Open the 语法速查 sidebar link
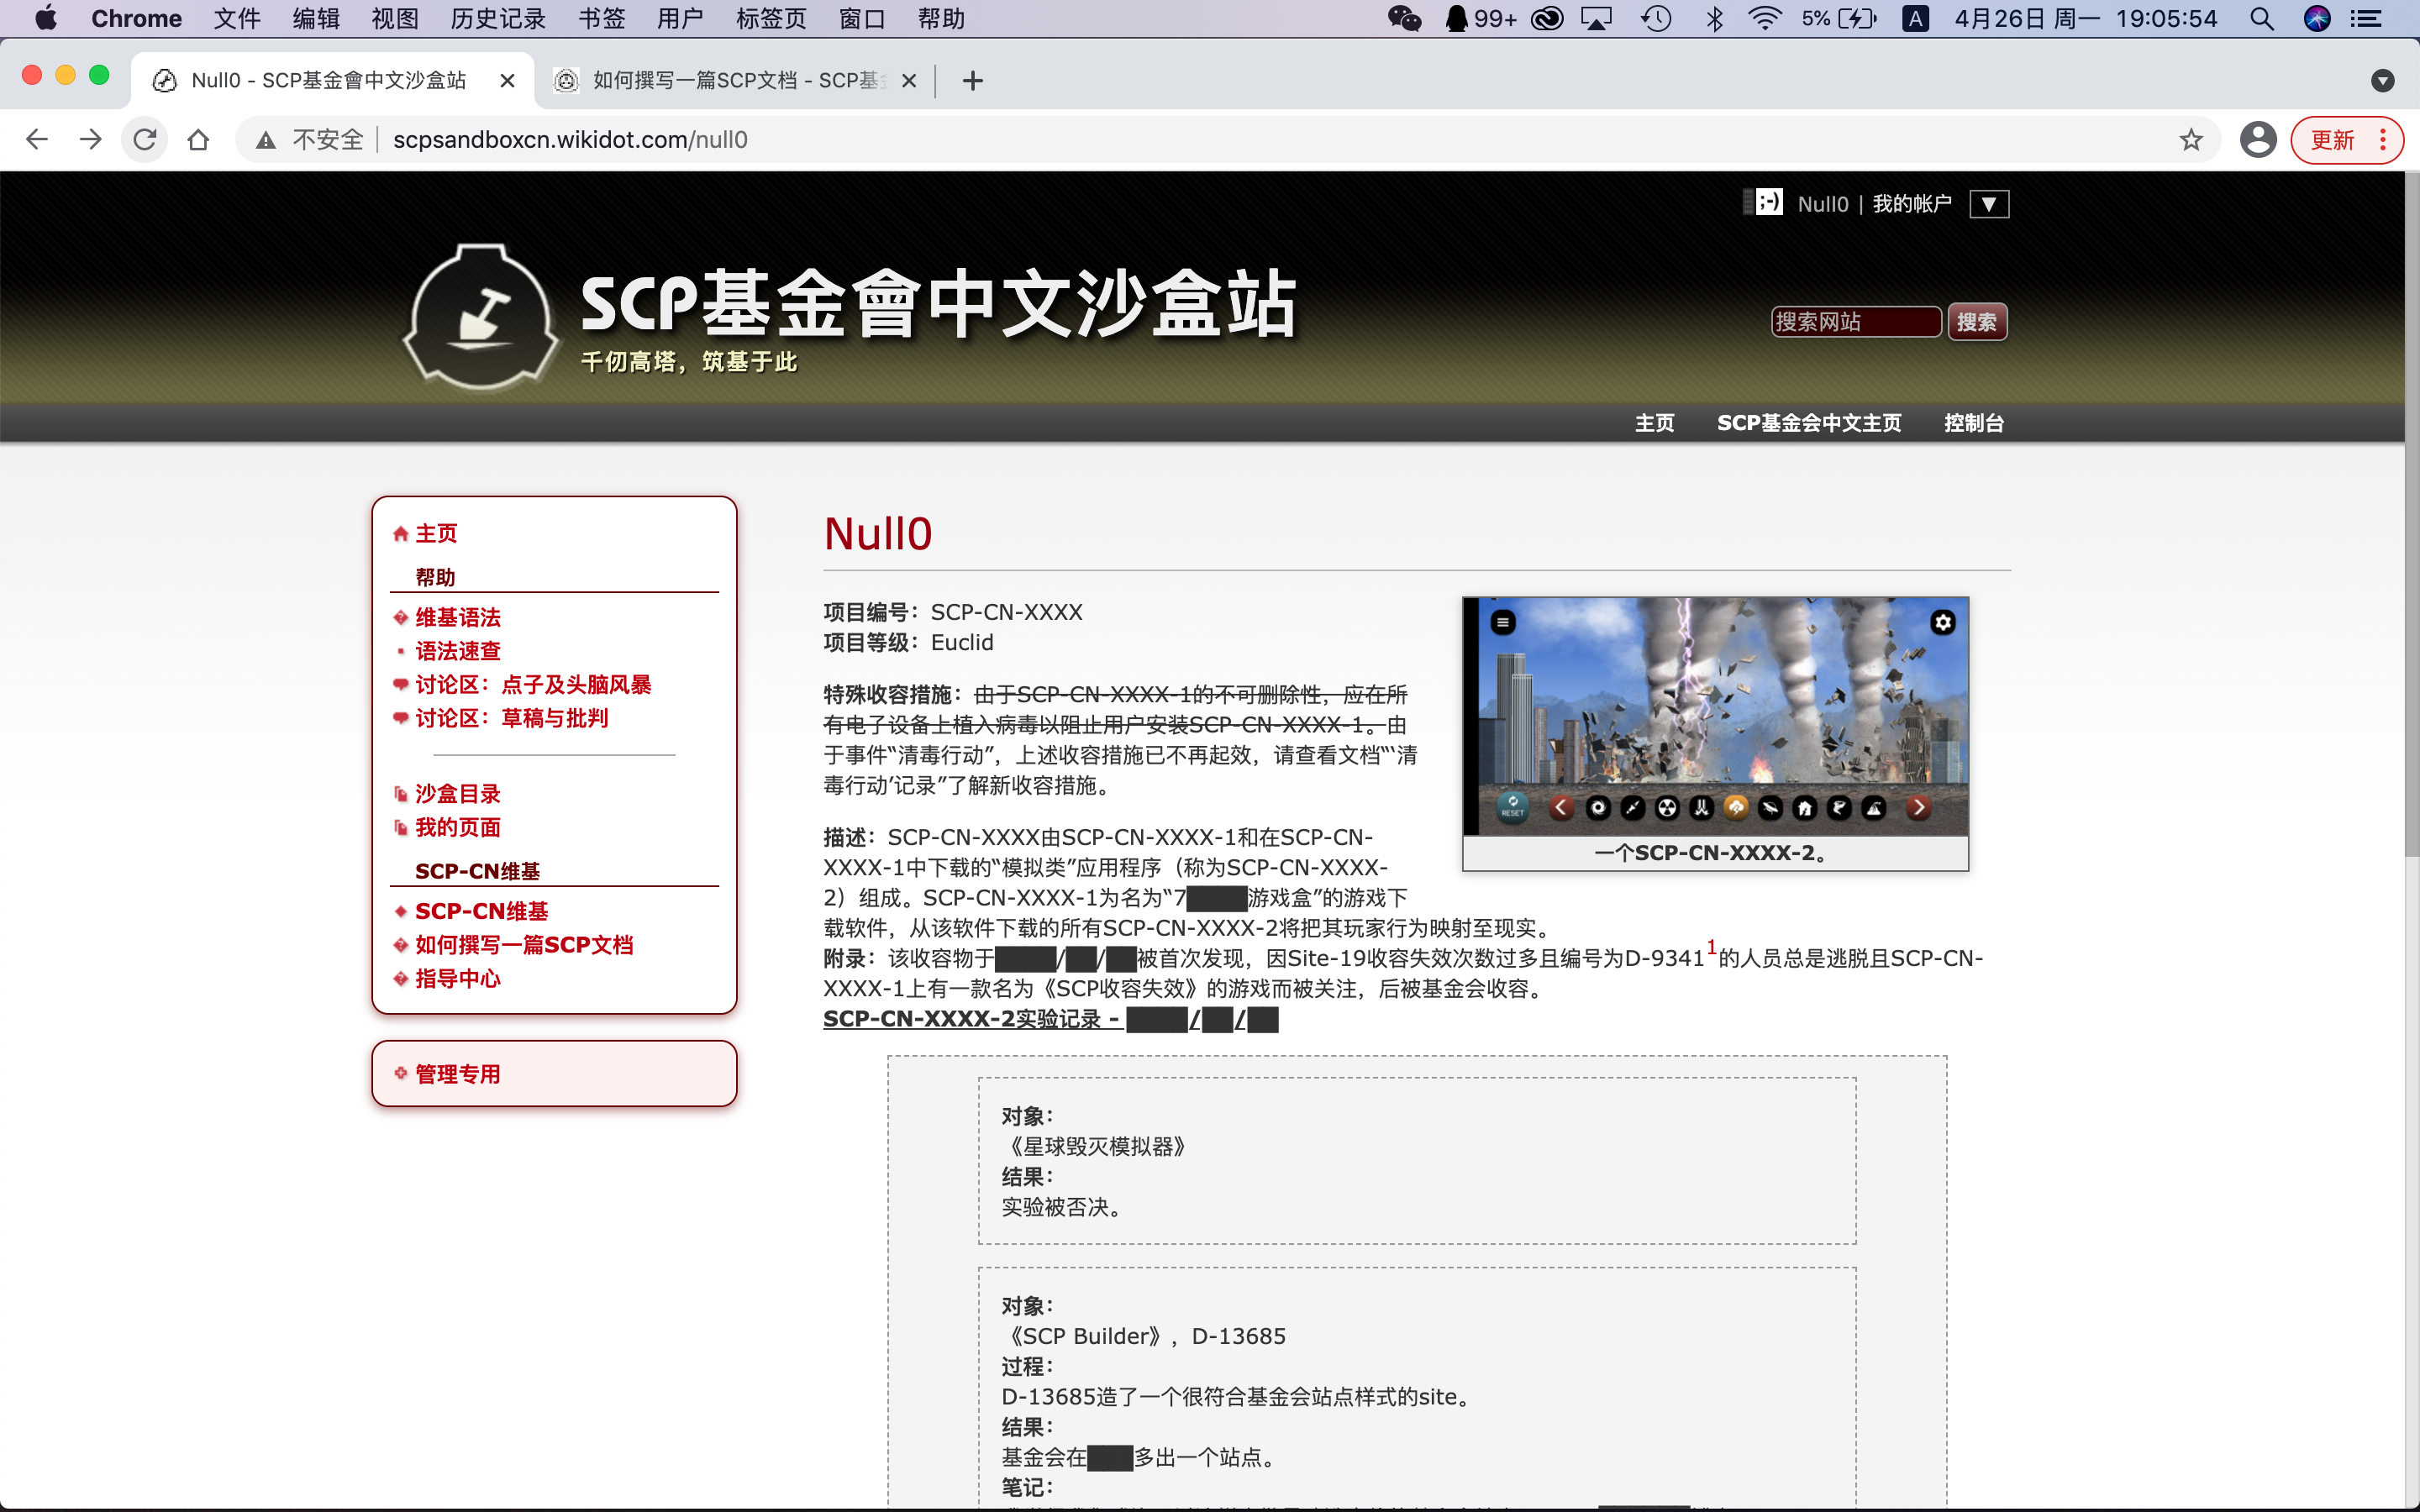 458,651
